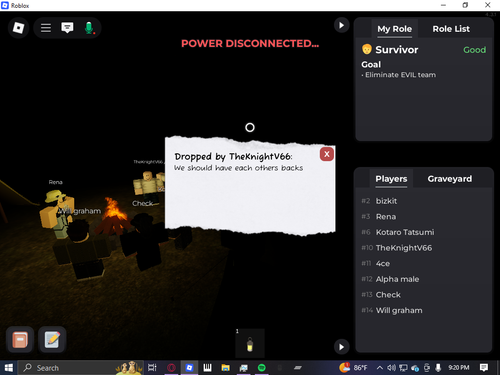Viewport: 500px width, 375px height.
Task: Switch to the Role List tab
Action: coord(451,29)
